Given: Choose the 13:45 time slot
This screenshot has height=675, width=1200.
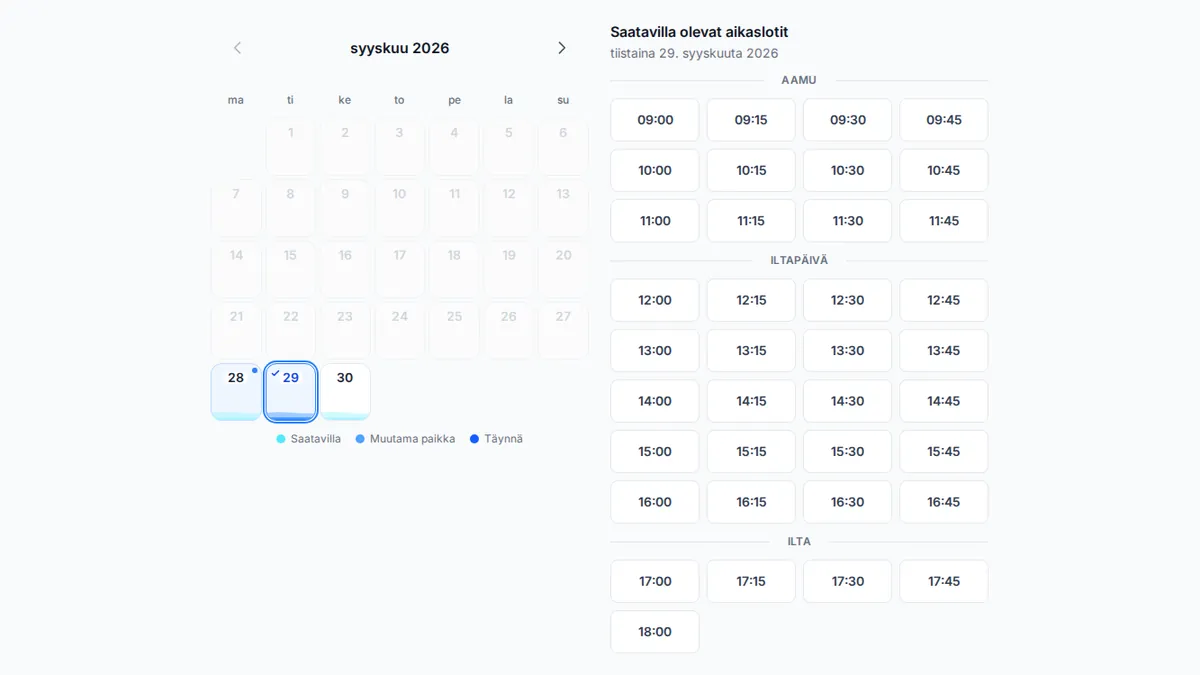Looking at the screenshot, I should click(944, 351).
